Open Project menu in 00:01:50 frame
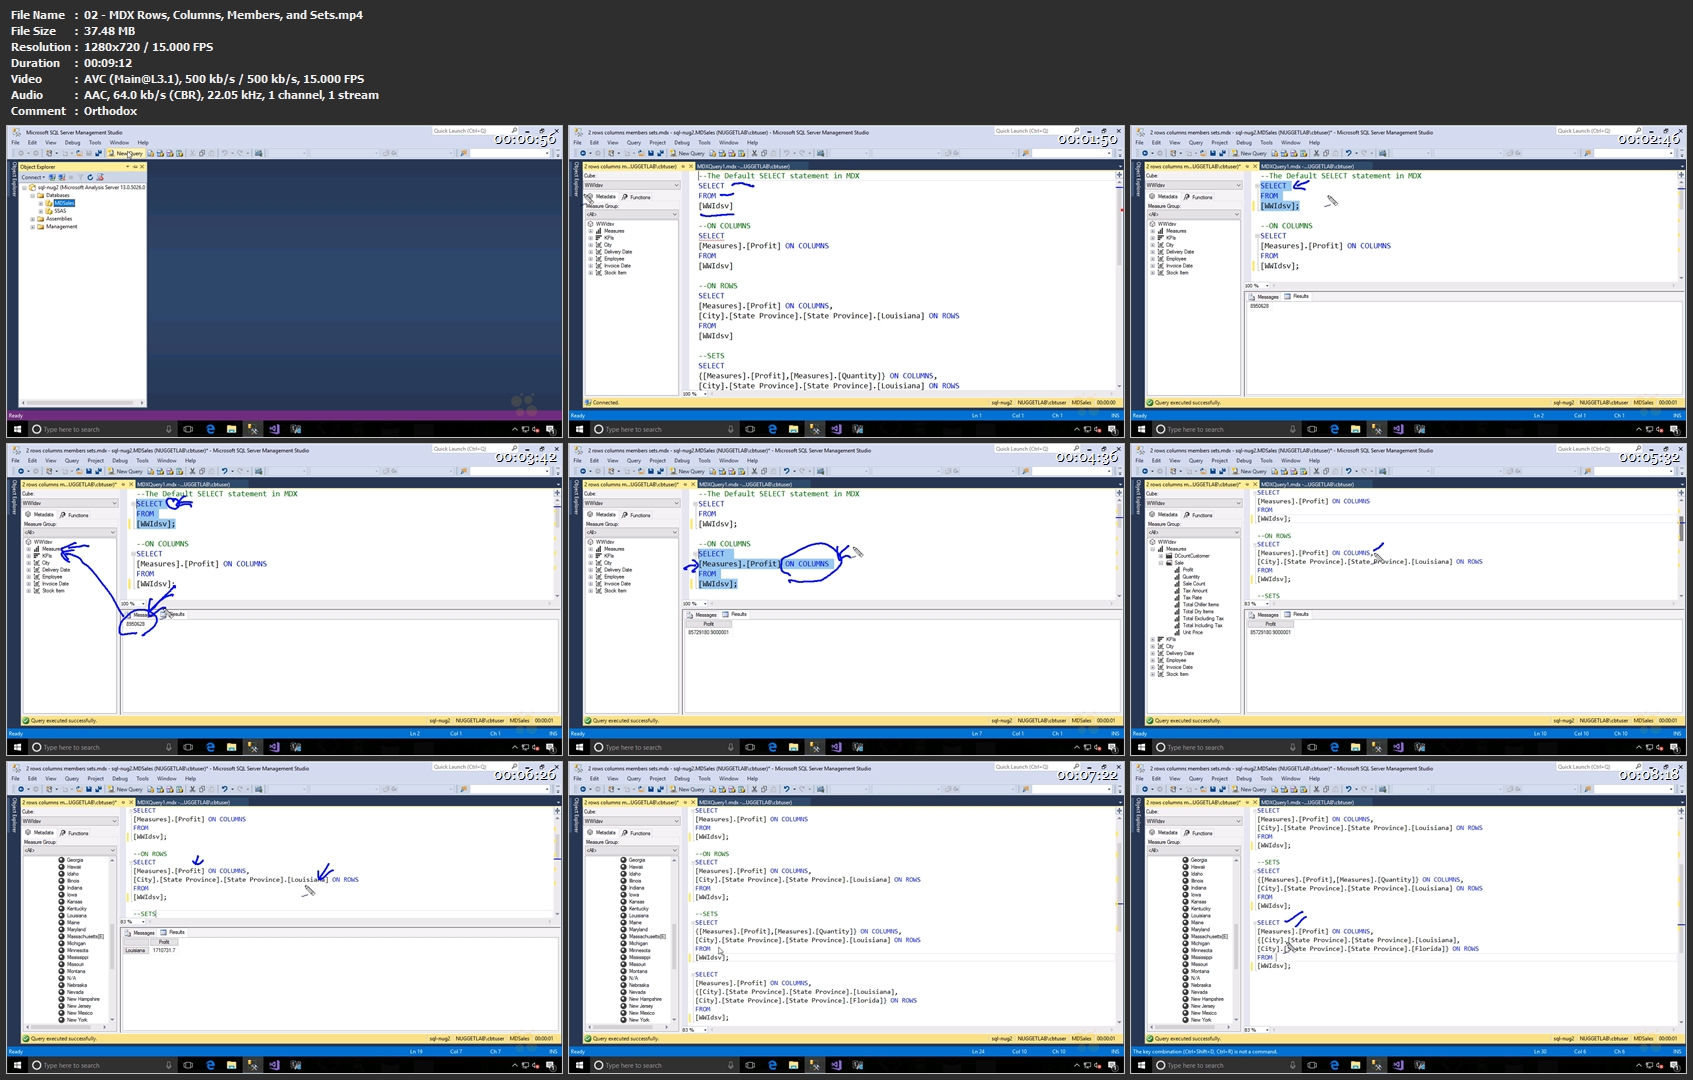The height and width of the screenshot is (1080, 1693). [x=657, y=142]
